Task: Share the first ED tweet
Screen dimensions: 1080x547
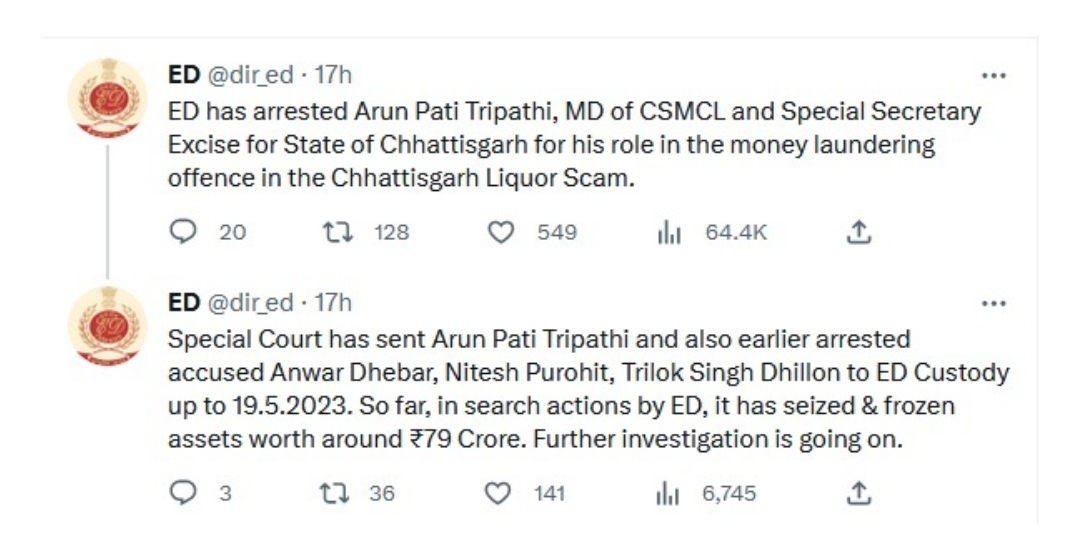Action: (858, 232)
